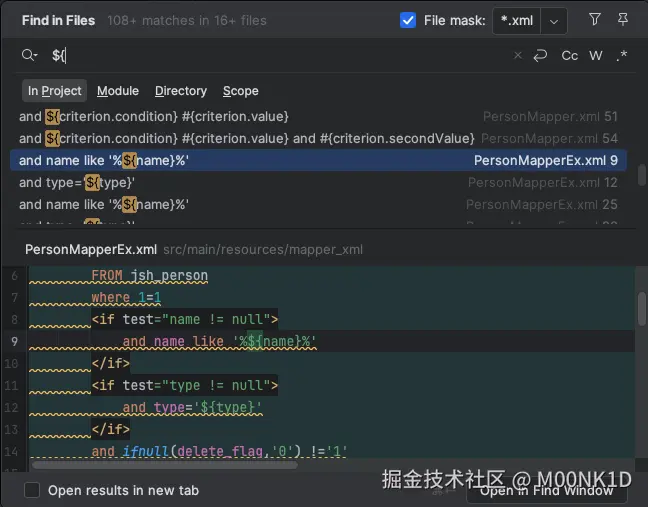The image size is (648, 507).
Task: Click code line FROM jsh_person
Action: [x=150, y=276]
